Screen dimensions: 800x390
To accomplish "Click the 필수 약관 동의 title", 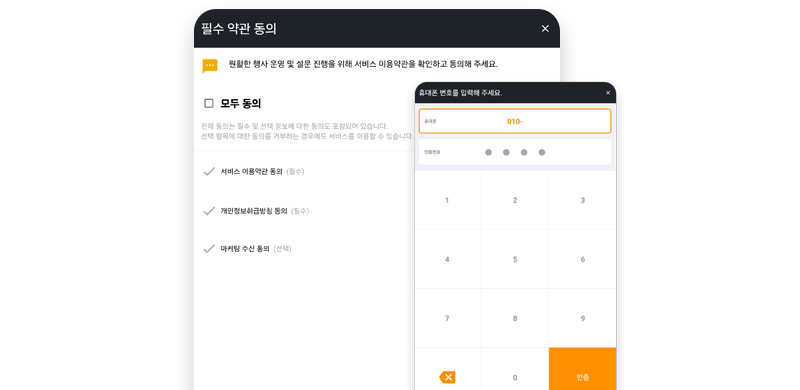I will click(x=239, y=29).
